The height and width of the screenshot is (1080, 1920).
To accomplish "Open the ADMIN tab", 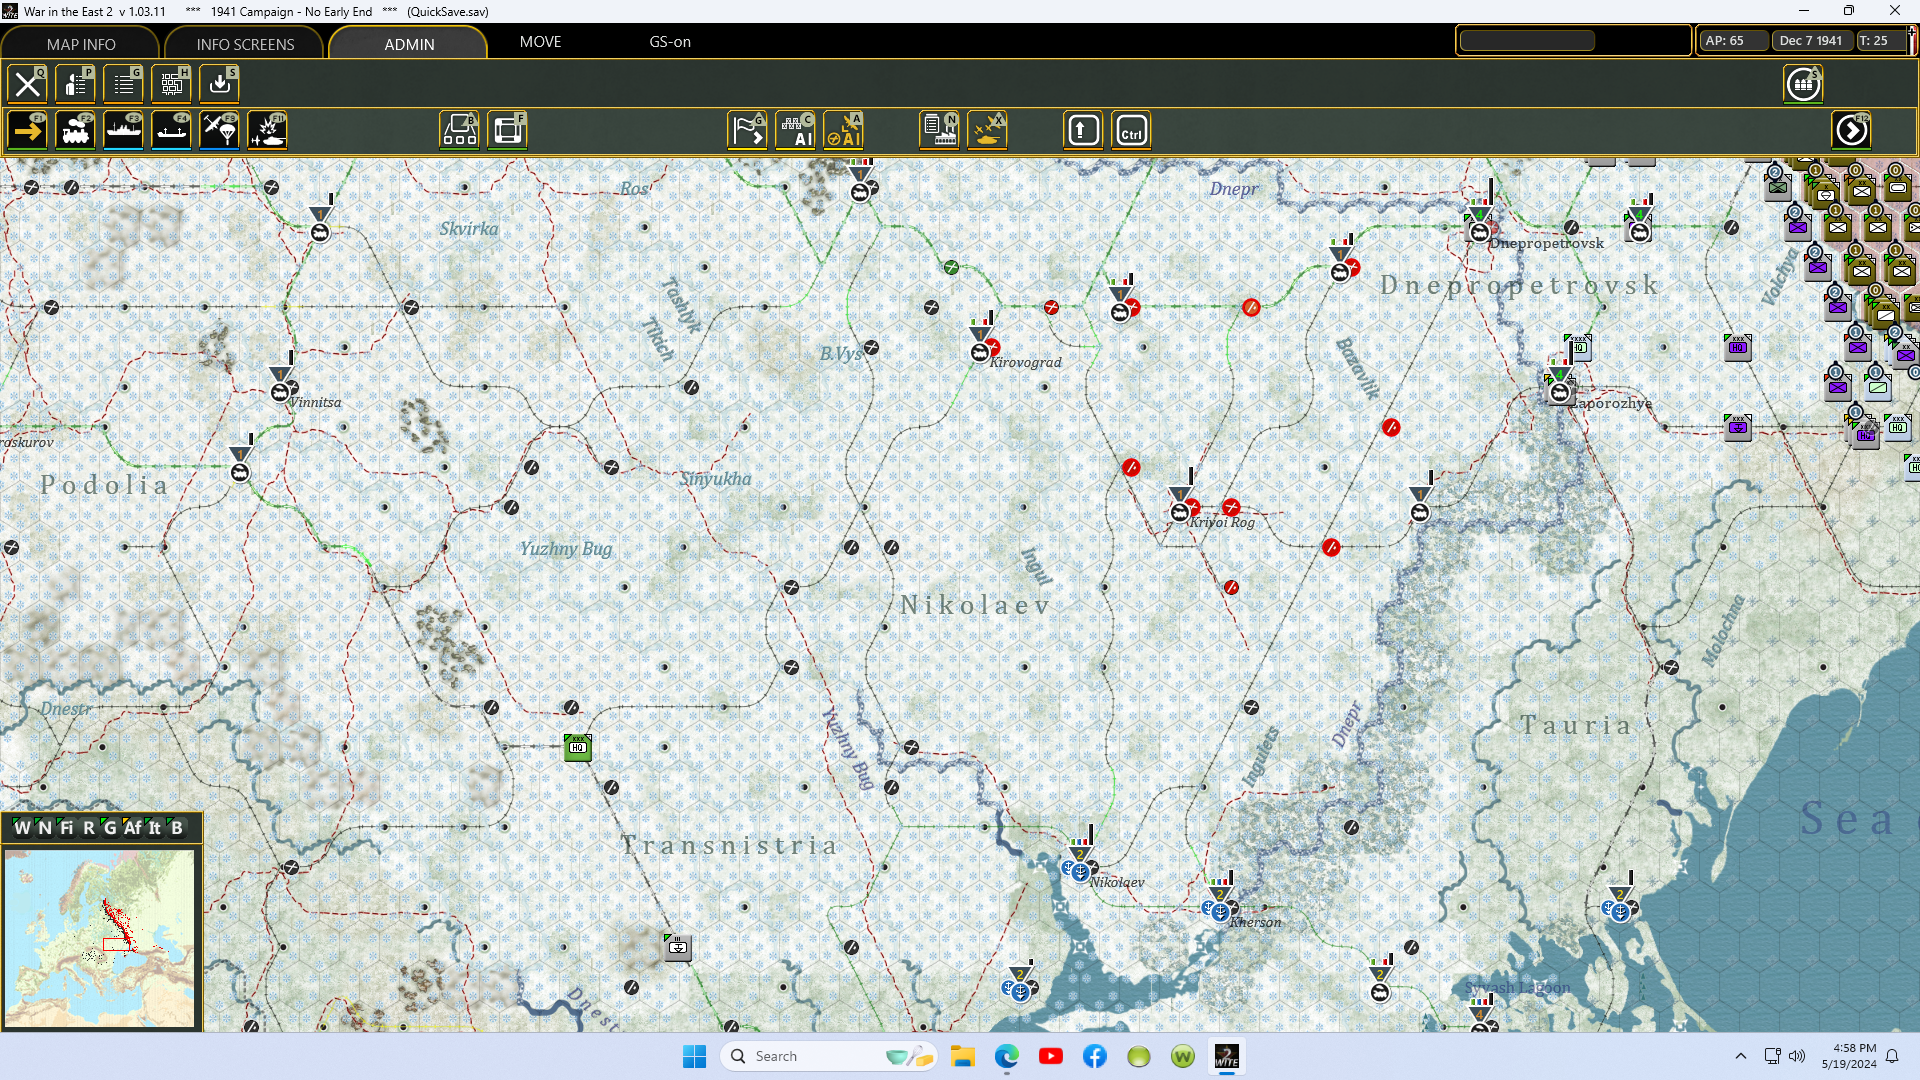I will [409, 44].
